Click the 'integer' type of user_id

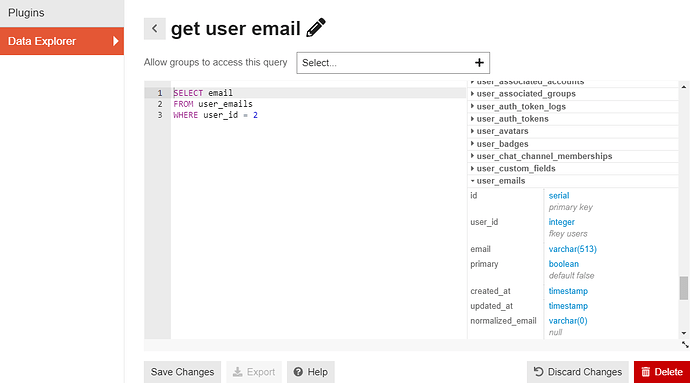tap(562, 222)
